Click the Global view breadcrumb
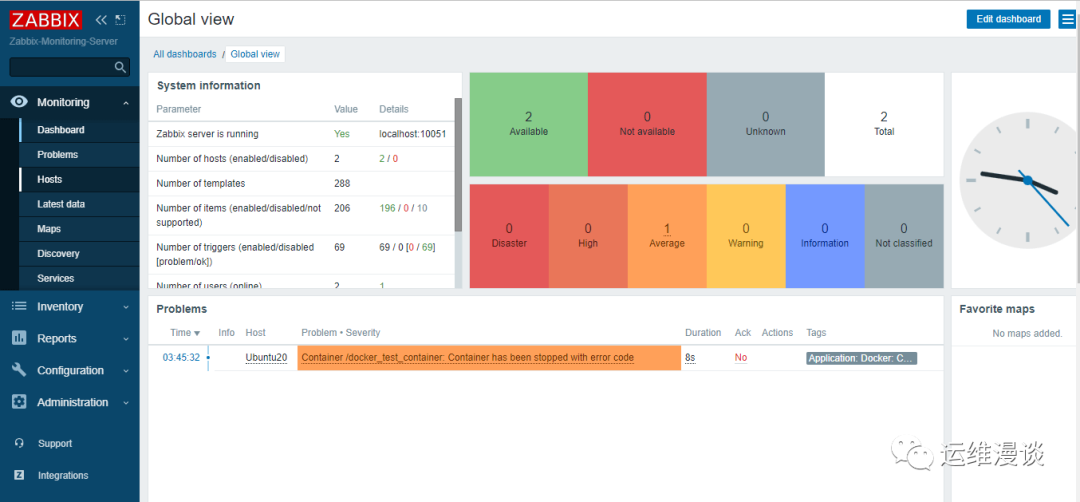This screenshot has height=502, width=1080. coord(255,54)
